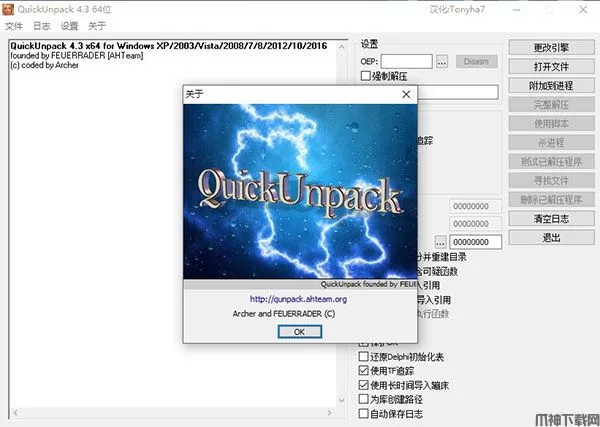Enable the 强制解压 checkbox
Screen dimensions: 600x427
click(x=366, y=76)
